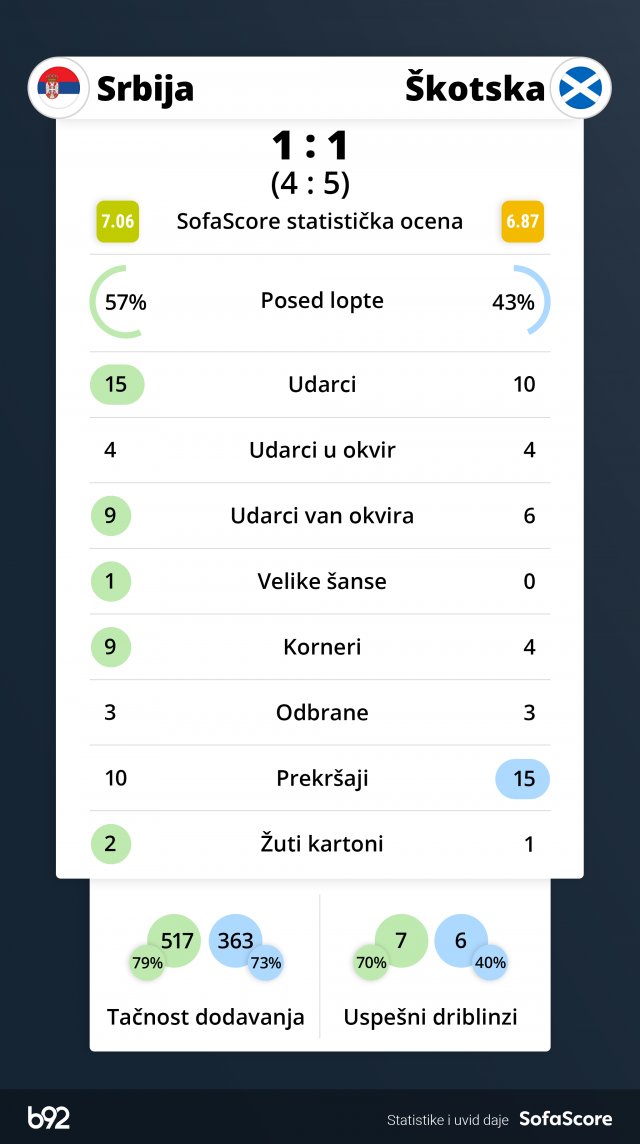Click the Serbia flag icon
Screen dimensions: 640x1144
pyautogui.click(x=59, y=88)
